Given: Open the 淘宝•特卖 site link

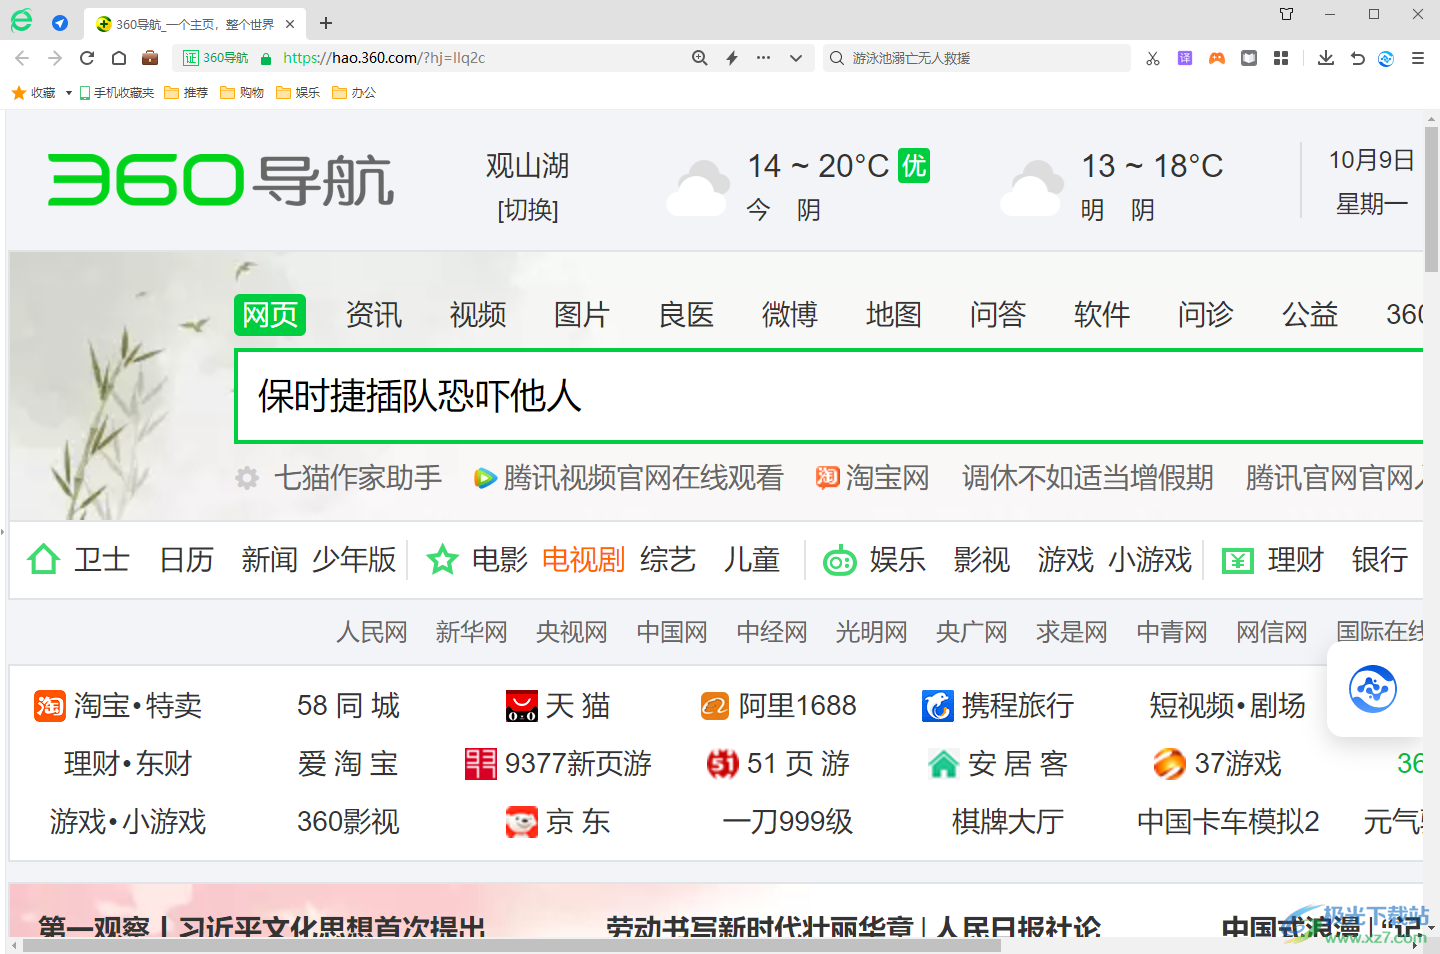Looking at the screenshot, I should (118, 706).
